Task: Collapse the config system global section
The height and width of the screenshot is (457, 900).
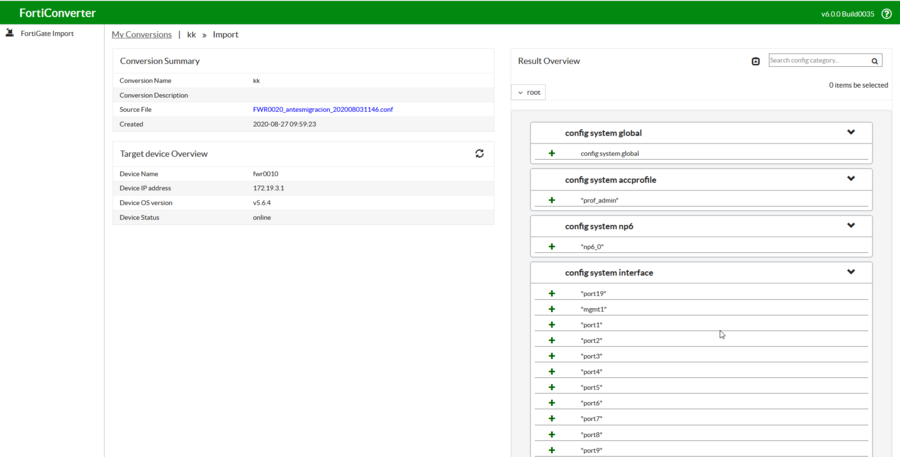Action: pyautogui.click(x=851, y=132)
